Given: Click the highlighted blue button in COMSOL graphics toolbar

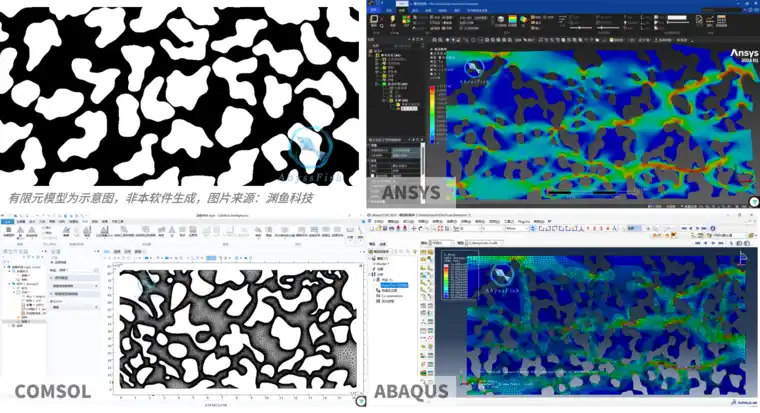Looking at the screenshot, I should coord(211,258).
